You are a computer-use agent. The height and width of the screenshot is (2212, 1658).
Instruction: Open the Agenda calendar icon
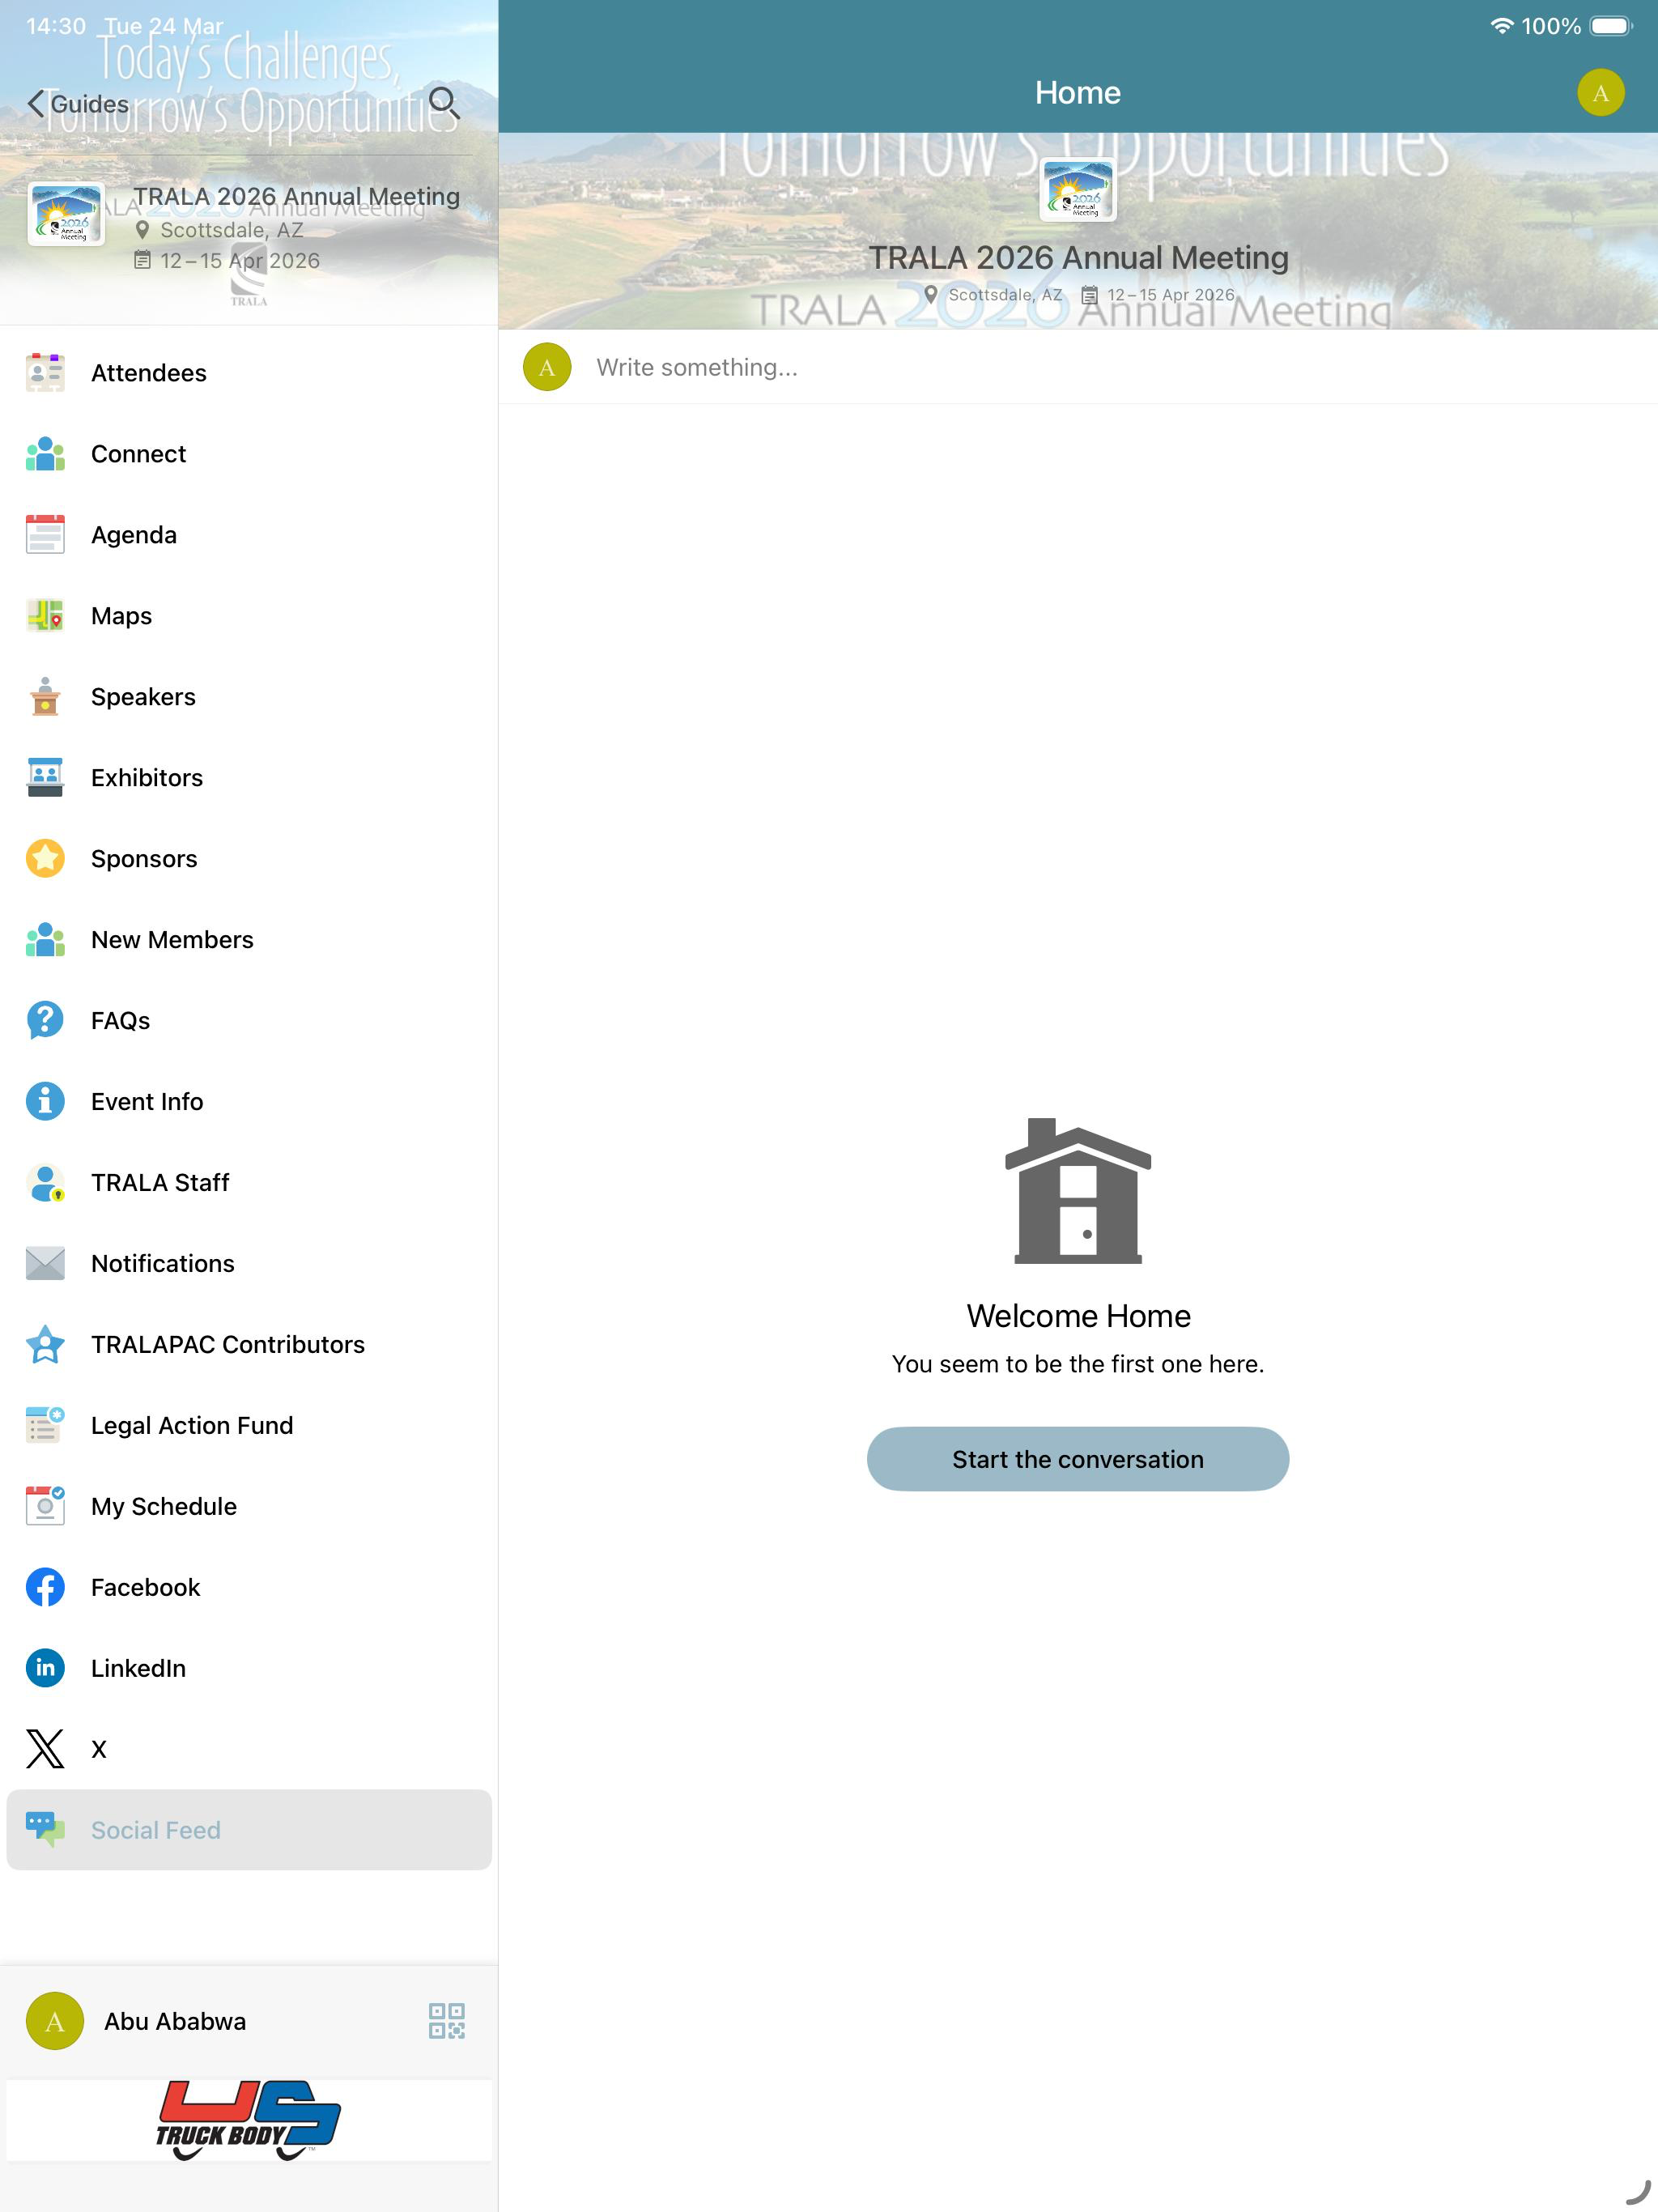coord(45,535)
